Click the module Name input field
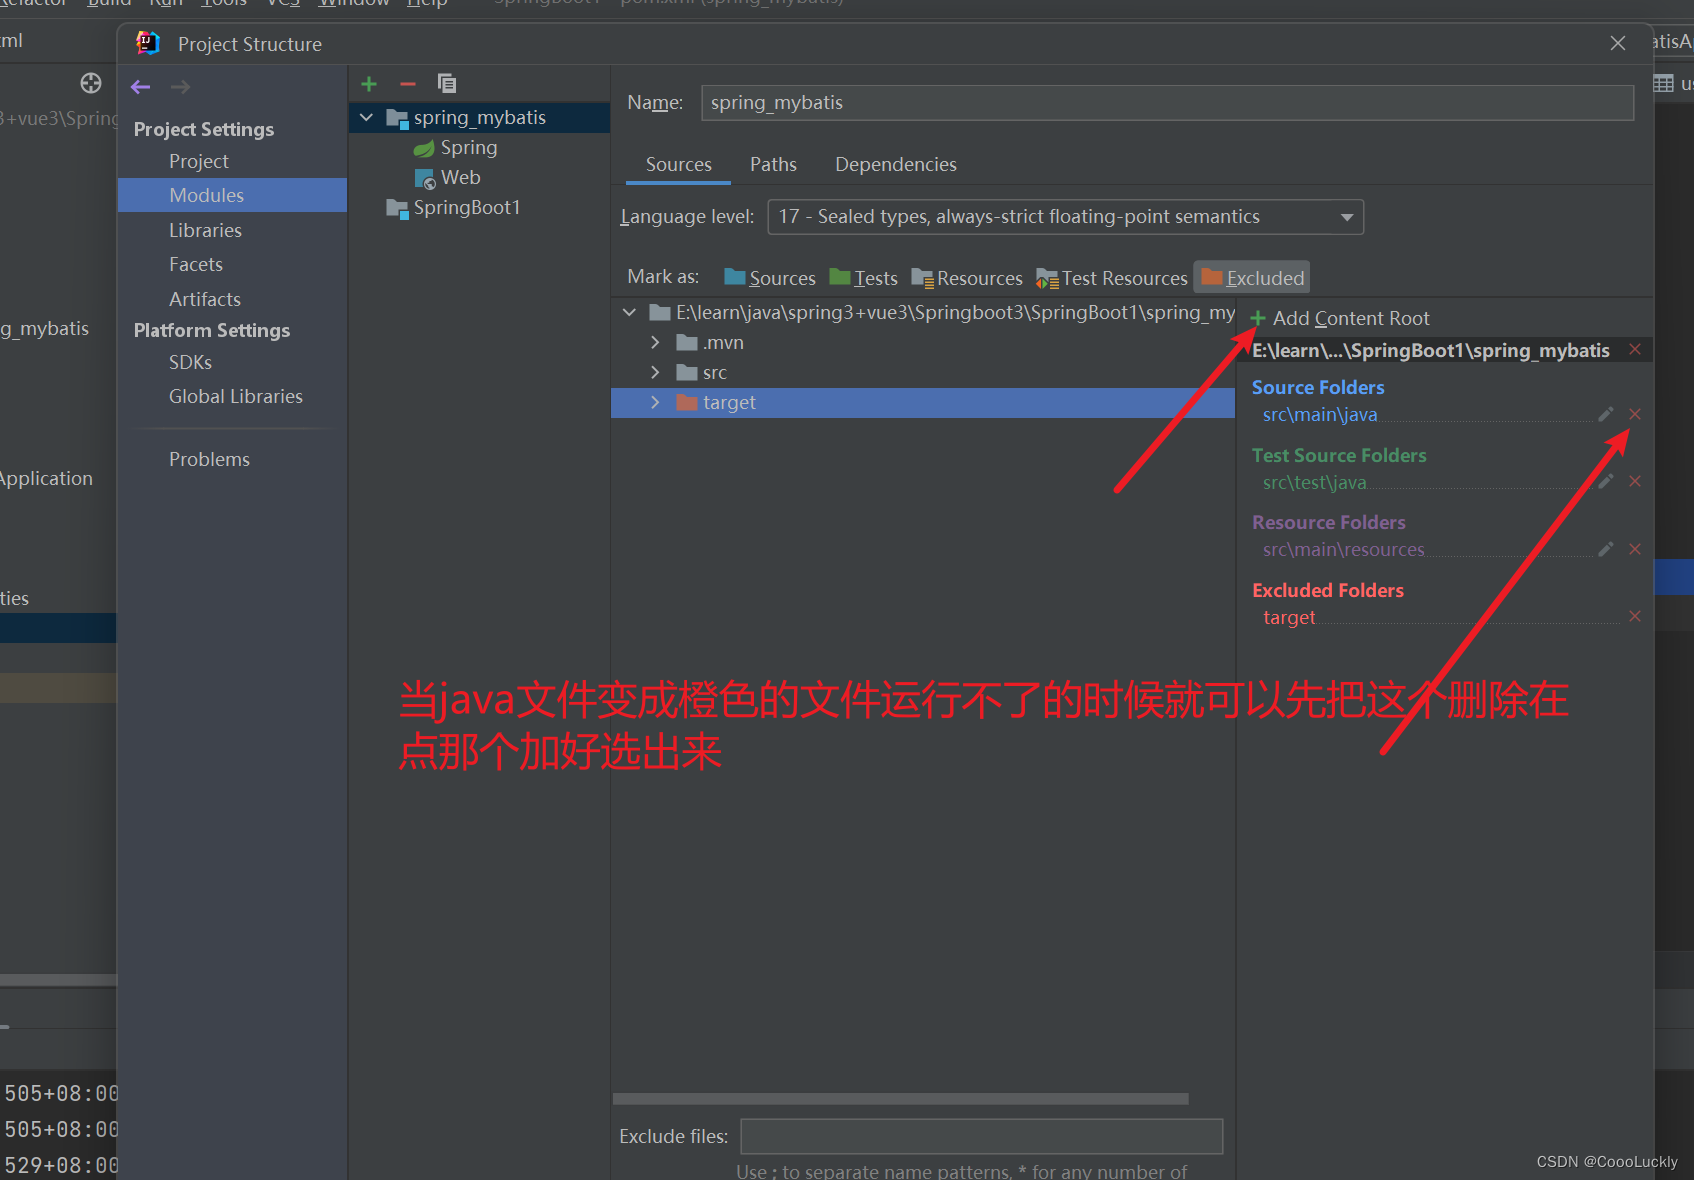The width and height of the screenshot is (1694, 1180). pos(1167,103)
